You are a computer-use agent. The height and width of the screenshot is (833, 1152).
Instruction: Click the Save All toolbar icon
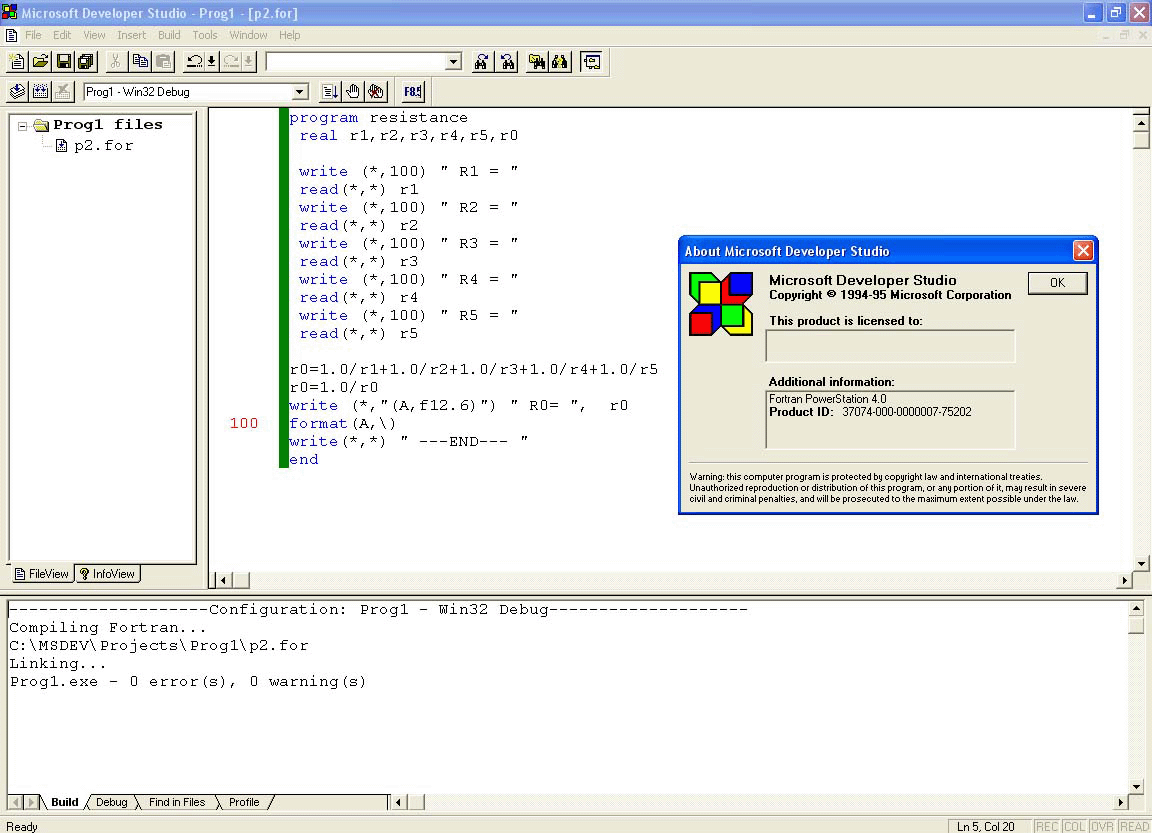(86, 62)
